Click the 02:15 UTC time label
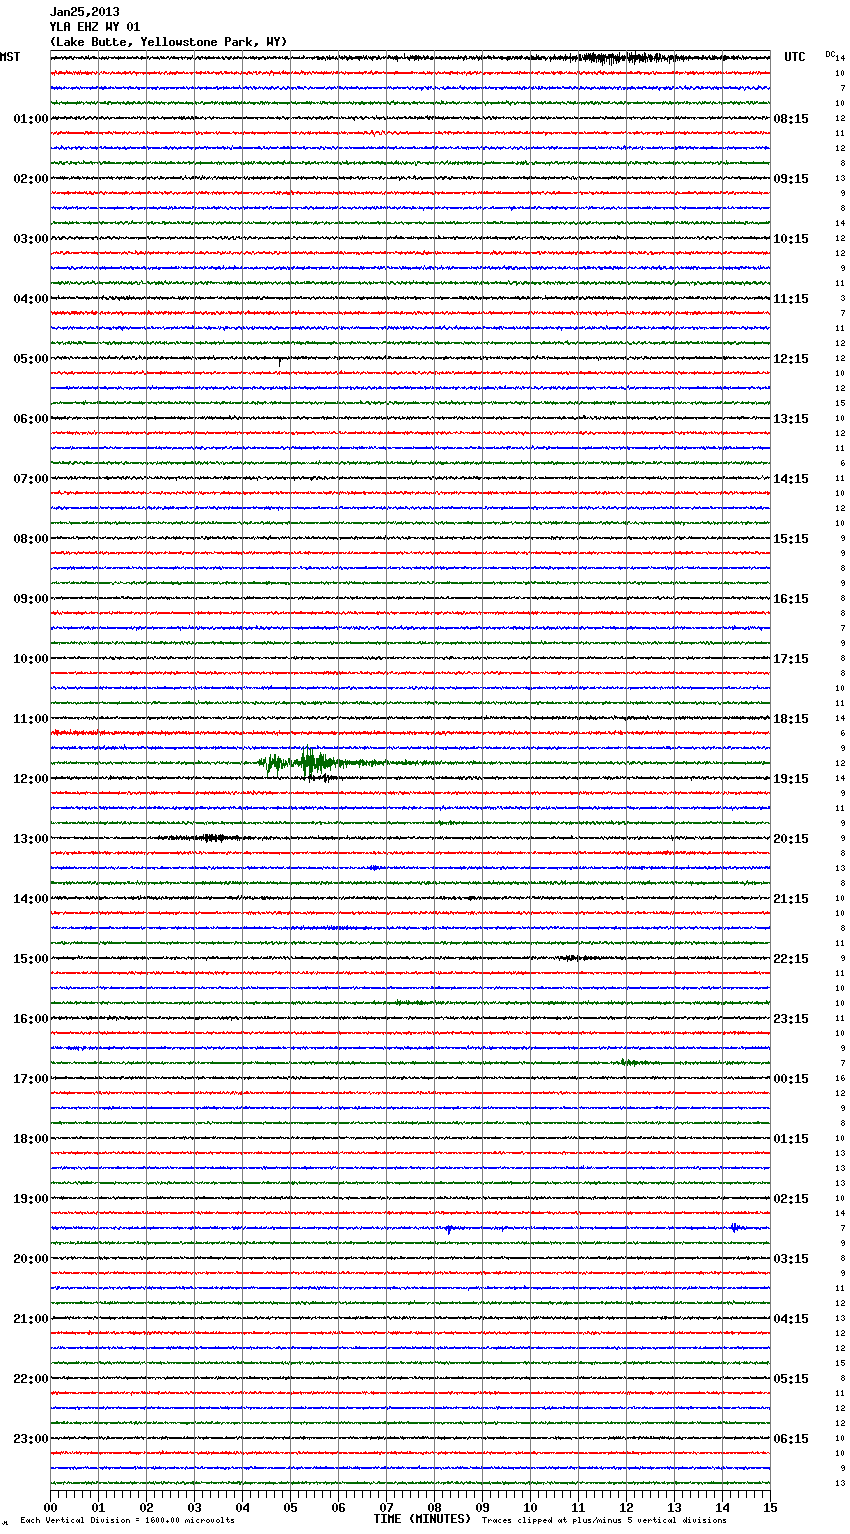This screenshot has width=850, height=1534. point(791,1199)
